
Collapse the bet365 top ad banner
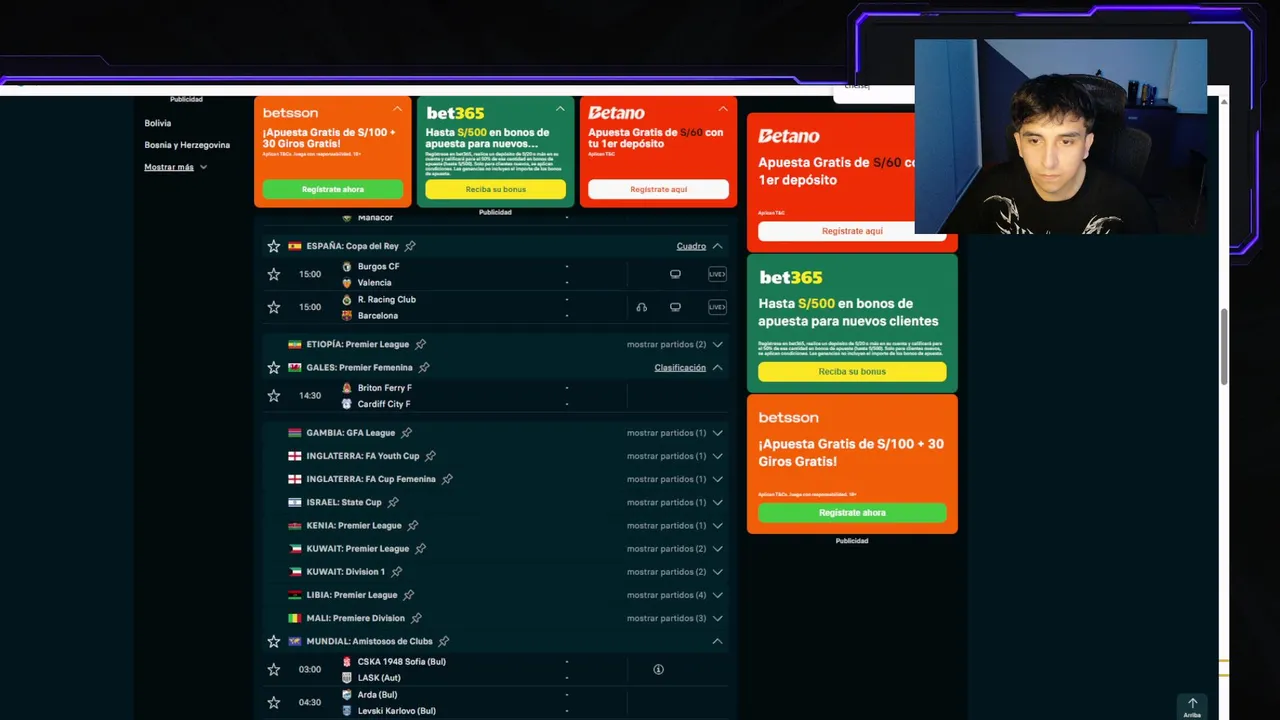560,108
